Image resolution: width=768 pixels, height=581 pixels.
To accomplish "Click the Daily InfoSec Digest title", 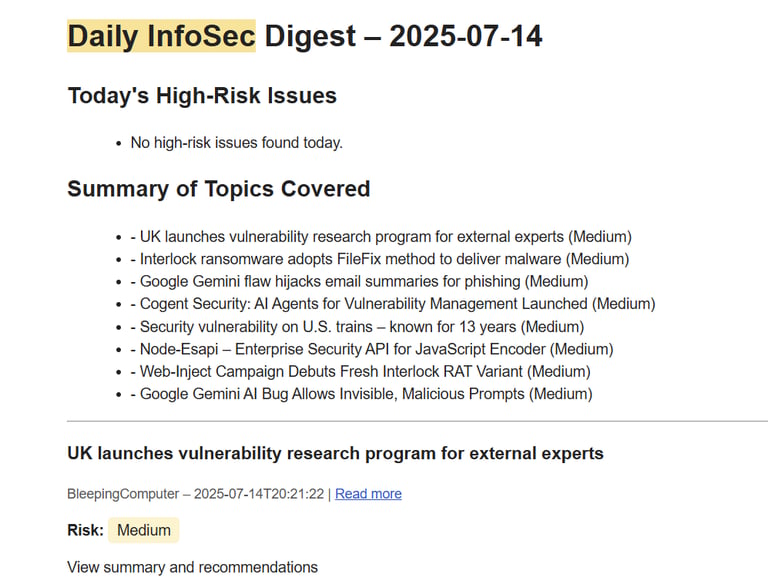I will tap(305, 36).
